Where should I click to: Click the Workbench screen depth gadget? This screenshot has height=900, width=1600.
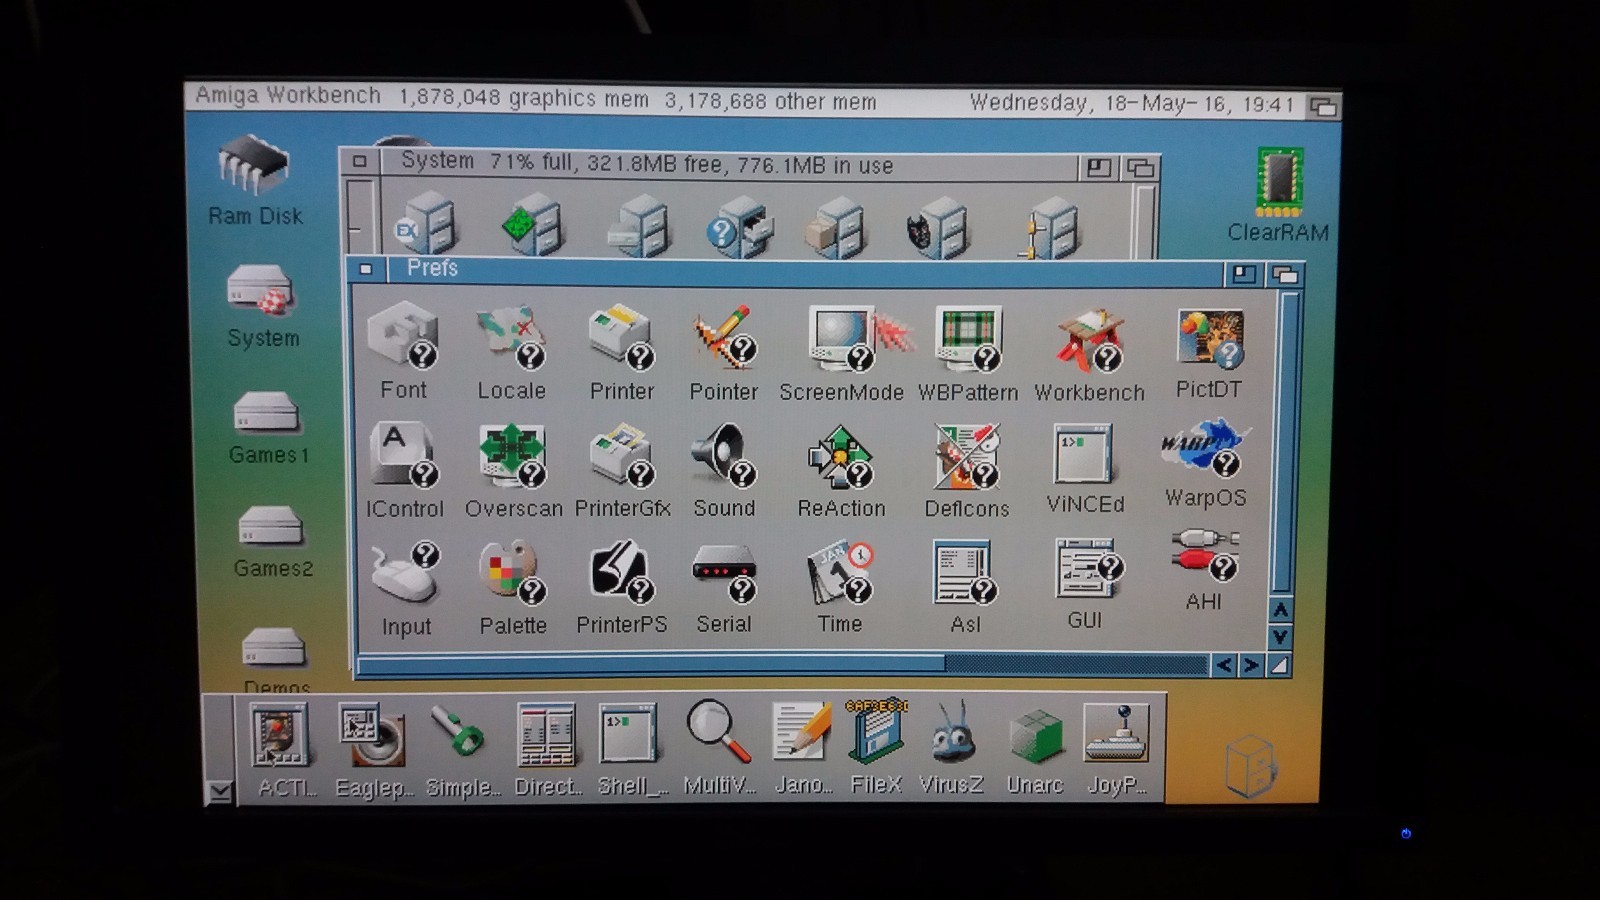(1322, 106)
